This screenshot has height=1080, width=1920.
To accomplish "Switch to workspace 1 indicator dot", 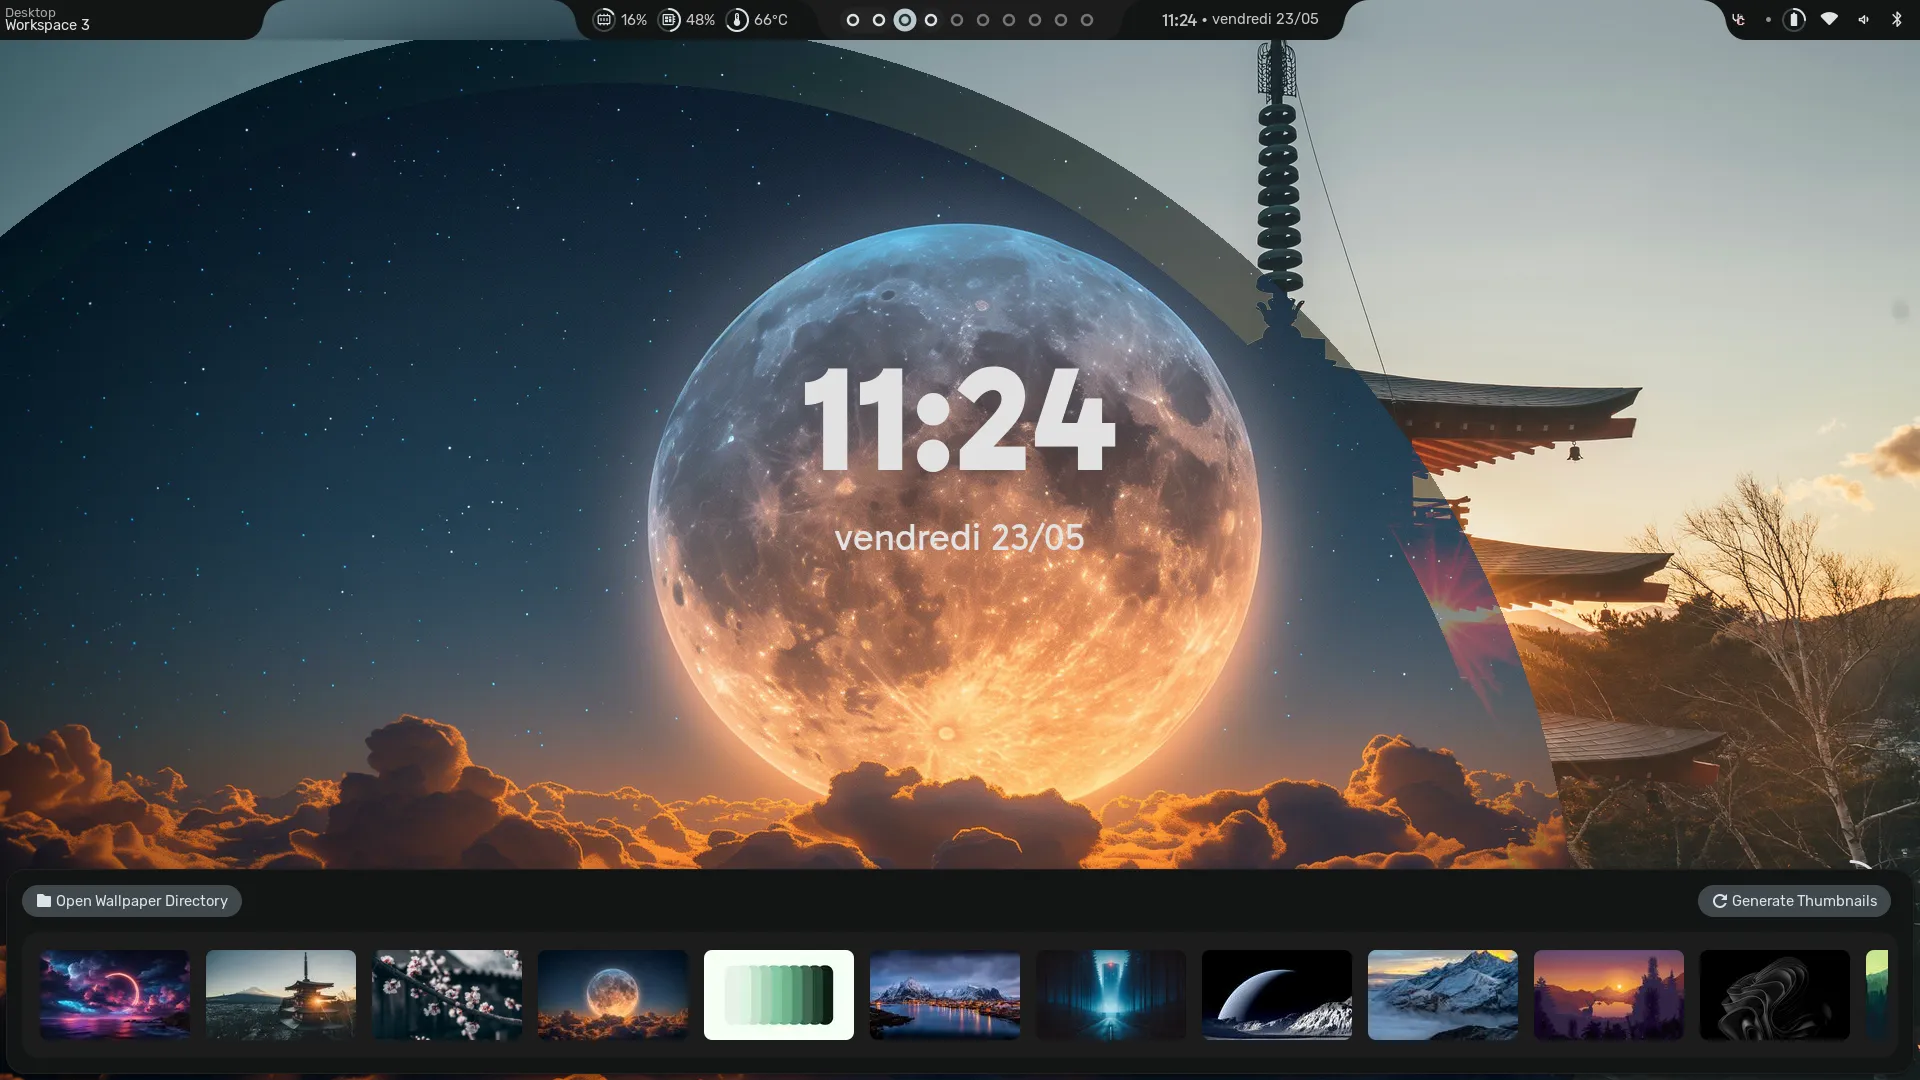I will (853, 20).
